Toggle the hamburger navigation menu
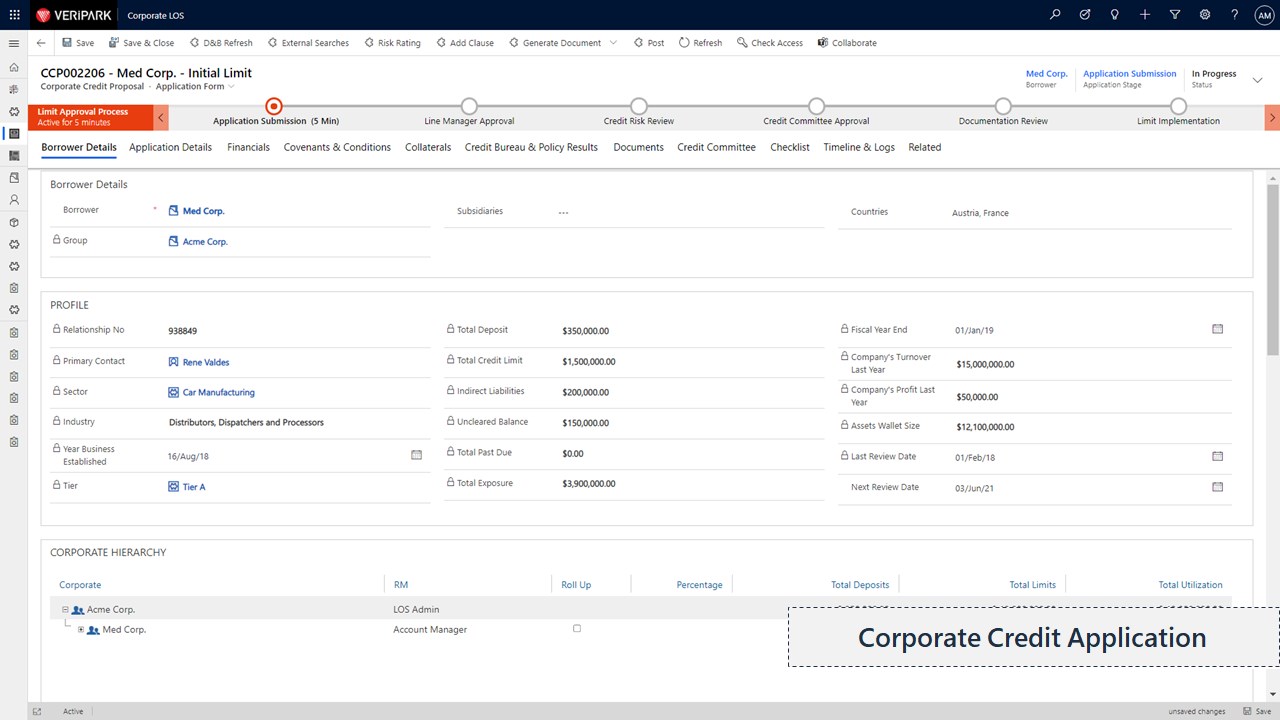This screenshot has width=1280, height=720. coord(14,43)
